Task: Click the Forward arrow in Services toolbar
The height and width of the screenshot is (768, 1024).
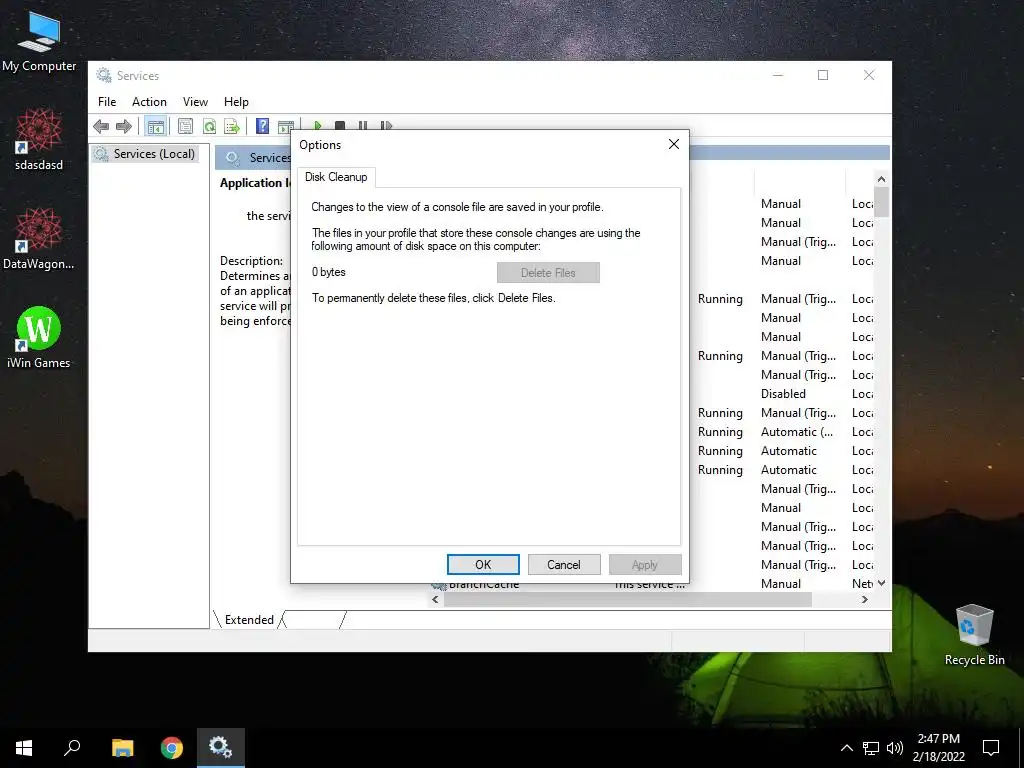Action: tap(123, 126)
